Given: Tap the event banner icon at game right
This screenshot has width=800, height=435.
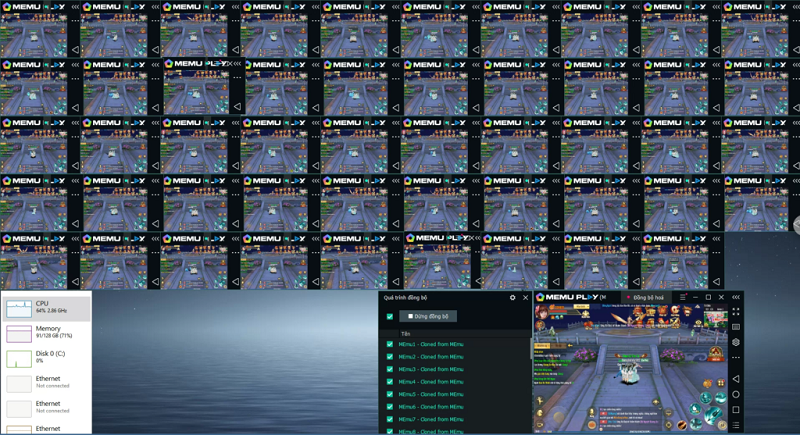Looking at the screenshot, I should click(x=716, y=353).
